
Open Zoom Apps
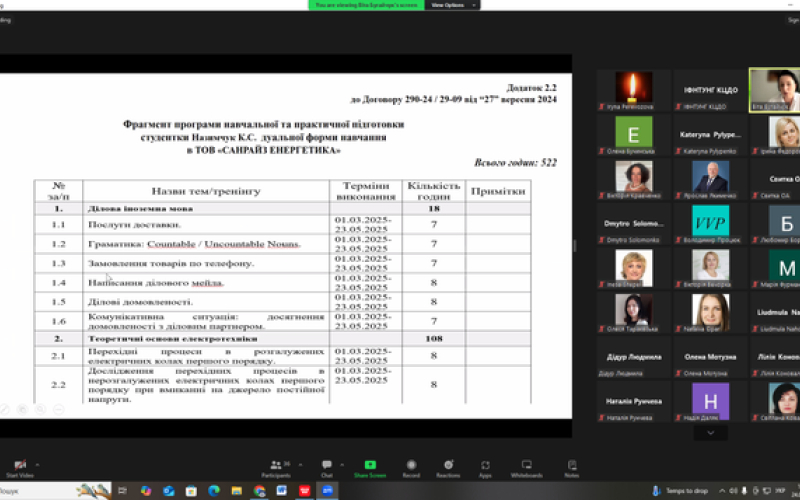[x=485, y=468]
